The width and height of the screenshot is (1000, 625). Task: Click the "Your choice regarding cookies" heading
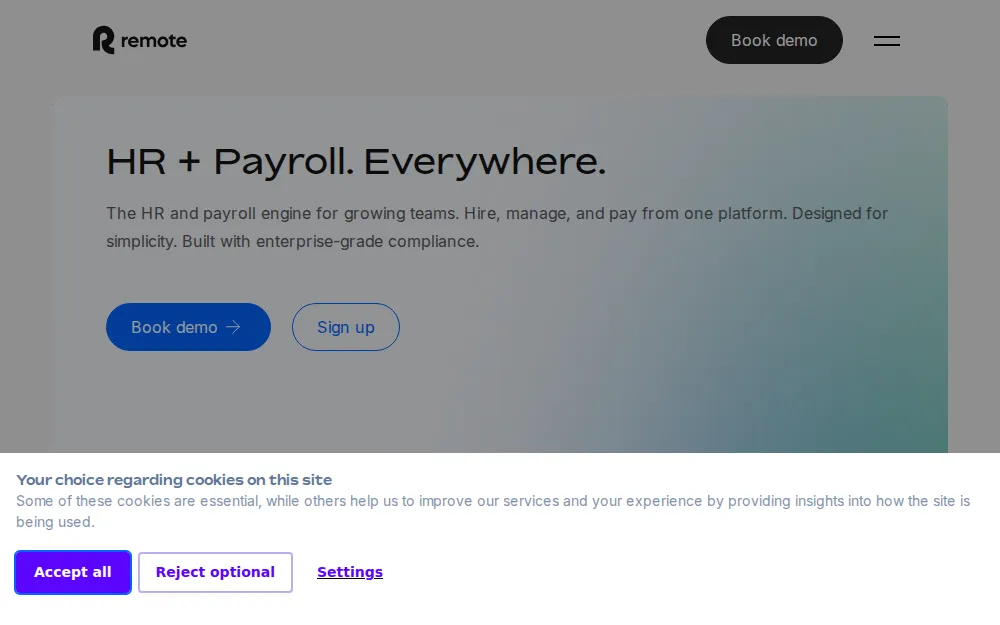click(x=174, y=480)
